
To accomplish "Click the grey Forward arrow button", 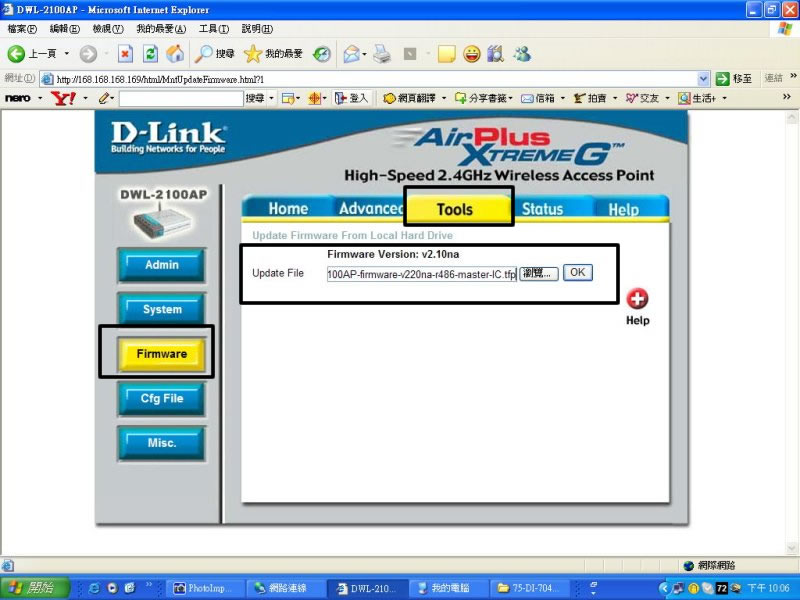I will 88,54.
